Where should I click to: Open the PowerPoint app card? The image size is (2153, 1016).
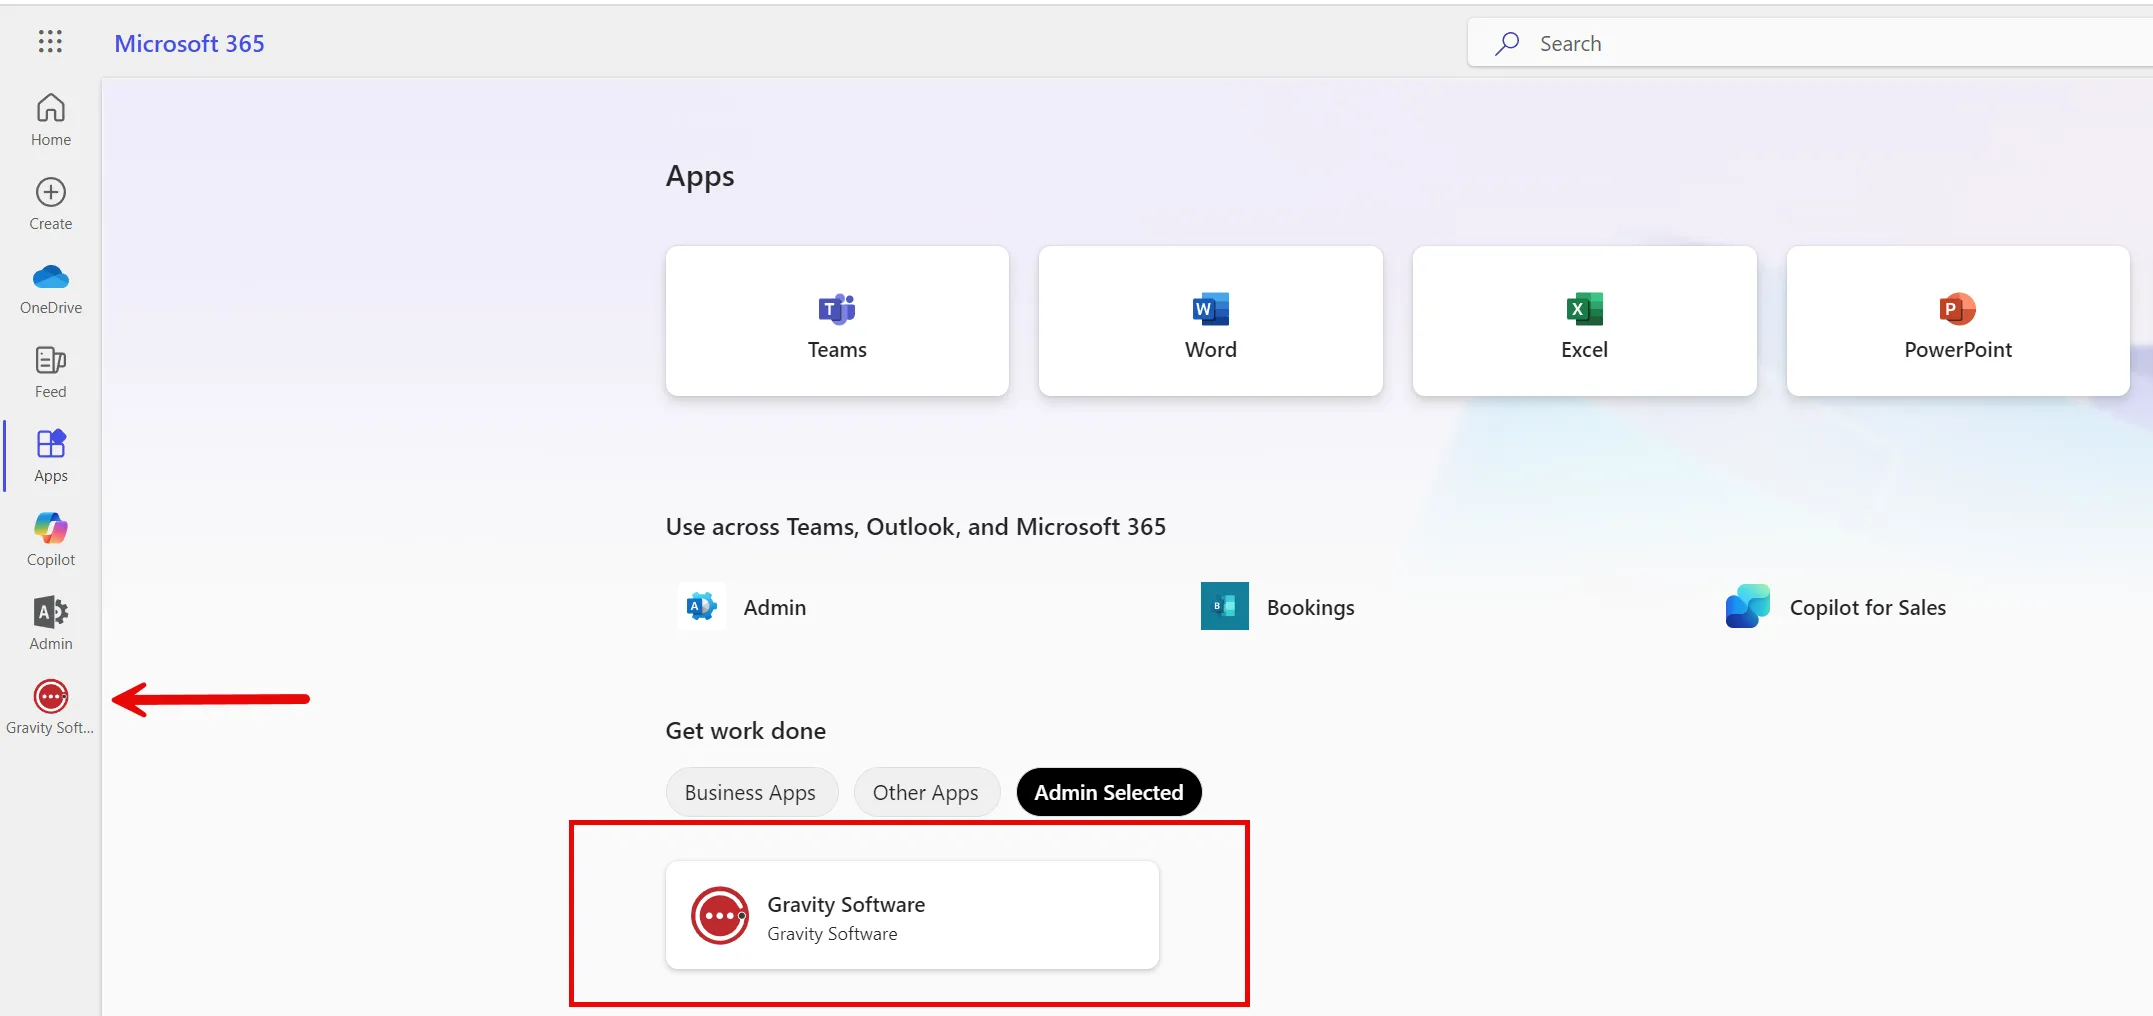pos(1958,321)
